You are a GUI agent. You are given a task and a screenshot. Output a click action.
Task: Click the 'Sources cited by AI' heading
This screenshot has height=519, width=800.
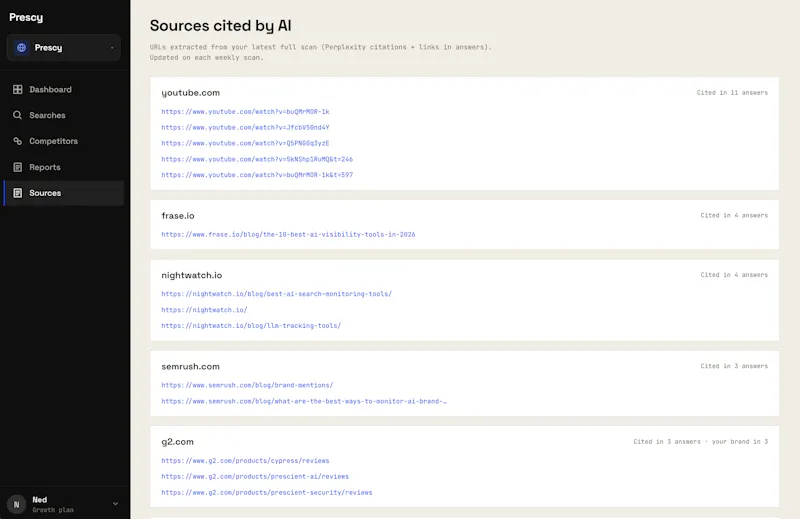220,26
